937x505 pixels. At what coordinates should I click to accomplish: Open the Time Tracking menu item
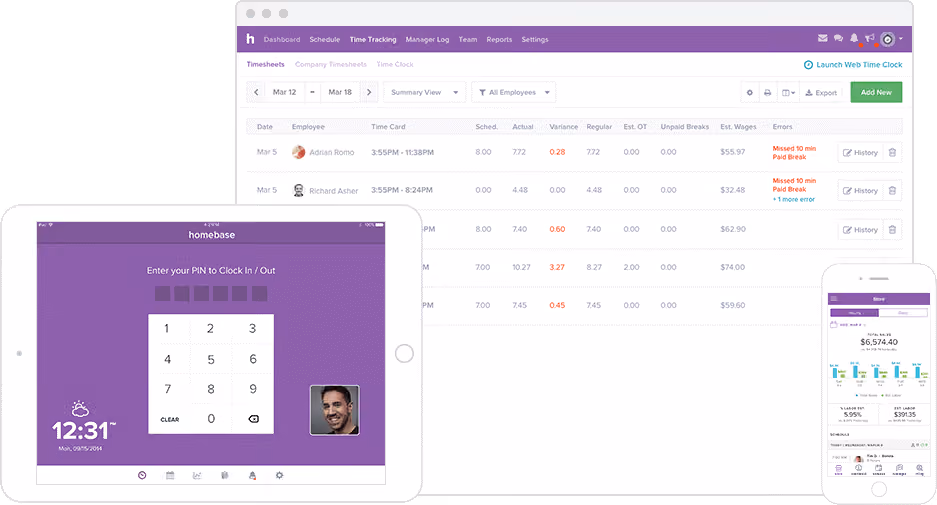(373, 39)
